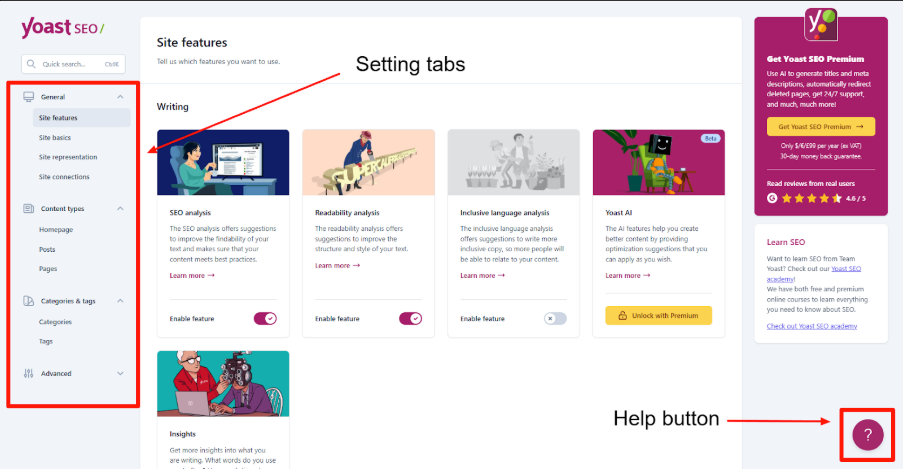This screenshot has width=903, height=469.
Task: Click Learn more under Yoast AI
Action: point(628,275)
